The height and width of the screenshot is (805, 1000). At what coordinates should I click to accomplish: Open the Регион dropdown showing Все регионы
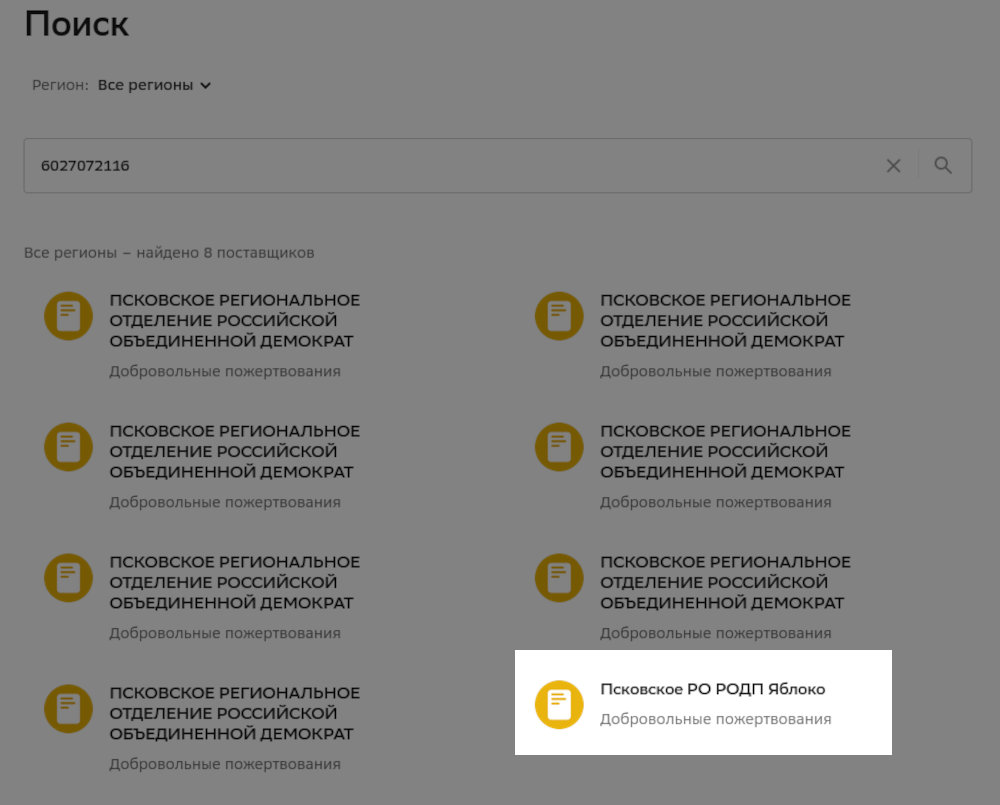pos(154,85)
